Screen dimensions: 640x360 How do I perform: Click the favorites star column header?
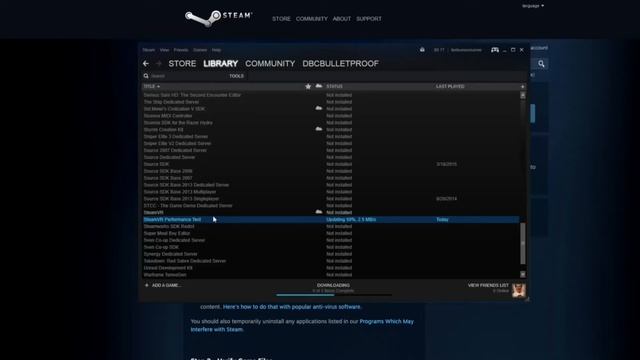[x=308, y=86]
